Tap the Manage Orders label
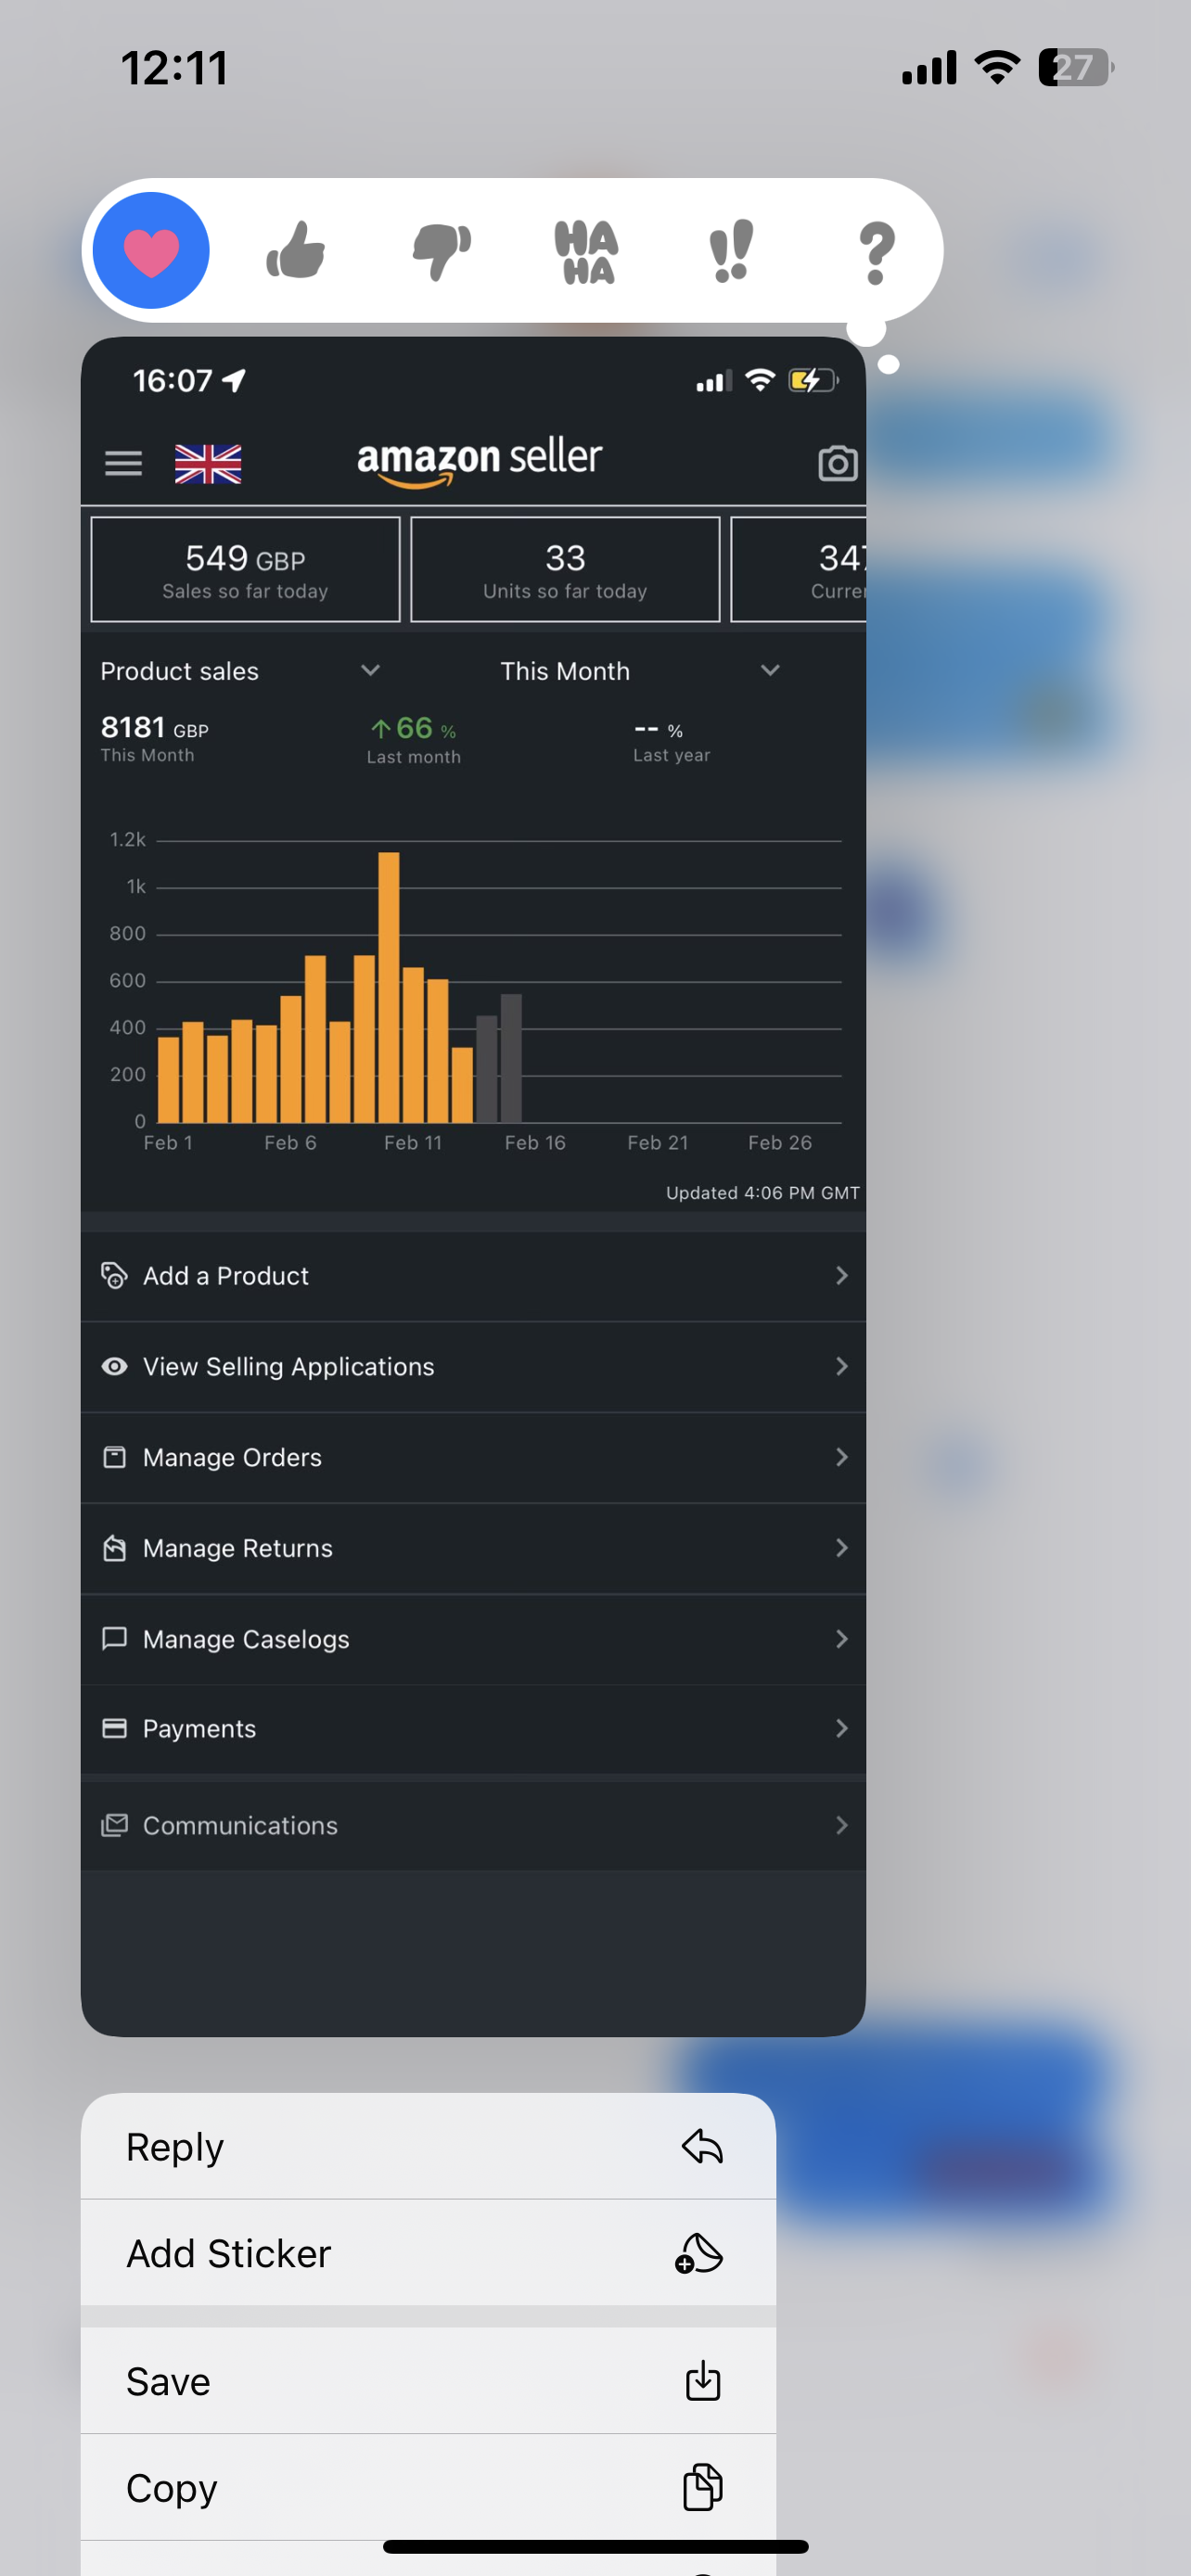 point(232,1457)
